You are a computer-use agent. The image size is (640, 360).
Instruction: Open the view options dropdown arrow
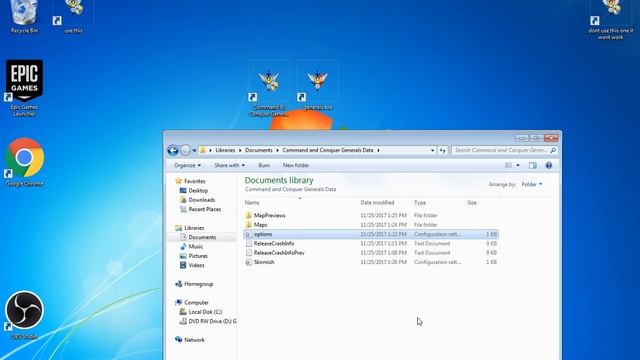pyautogui.click(x=518, y=165)
